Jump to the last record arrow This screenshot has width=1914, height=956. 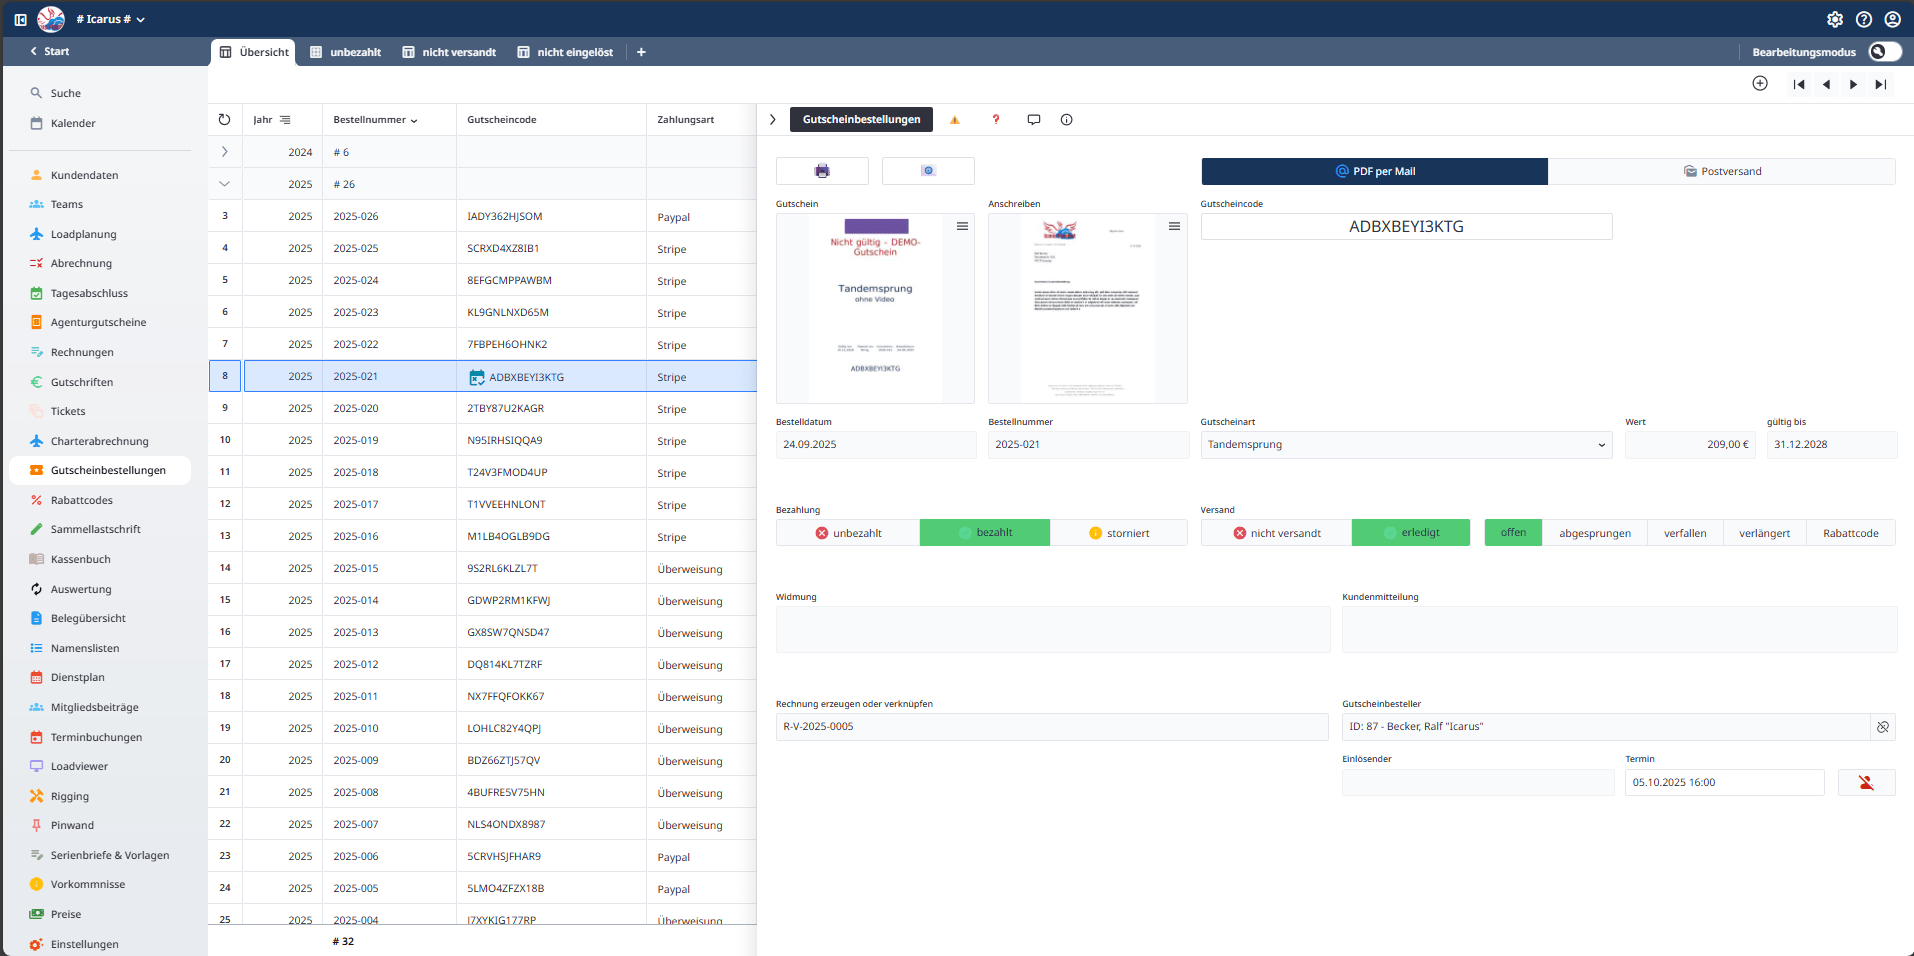click(x=1881, y=85)
